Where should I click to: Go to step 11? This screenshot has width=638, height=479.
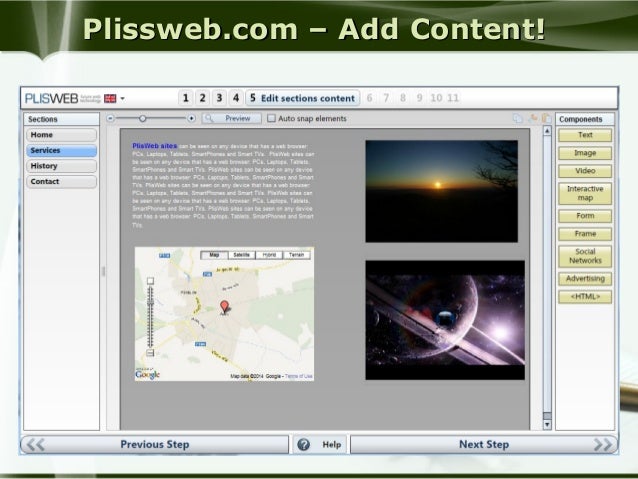click(453, 98)
